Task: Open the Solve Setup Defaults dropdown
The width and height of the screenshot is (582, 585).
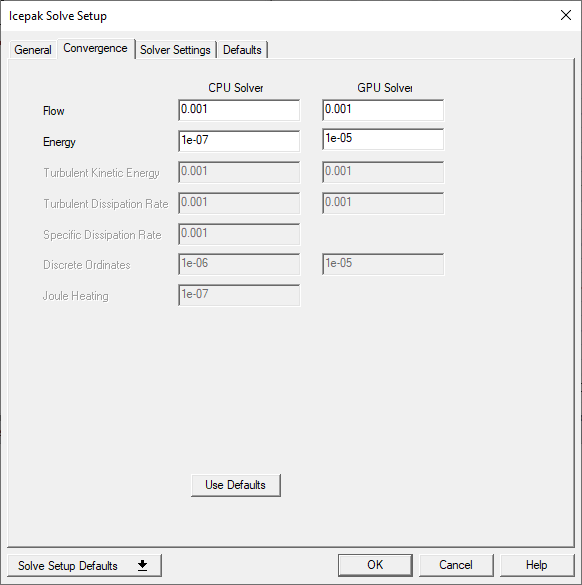Action: [x=84, y=565]
